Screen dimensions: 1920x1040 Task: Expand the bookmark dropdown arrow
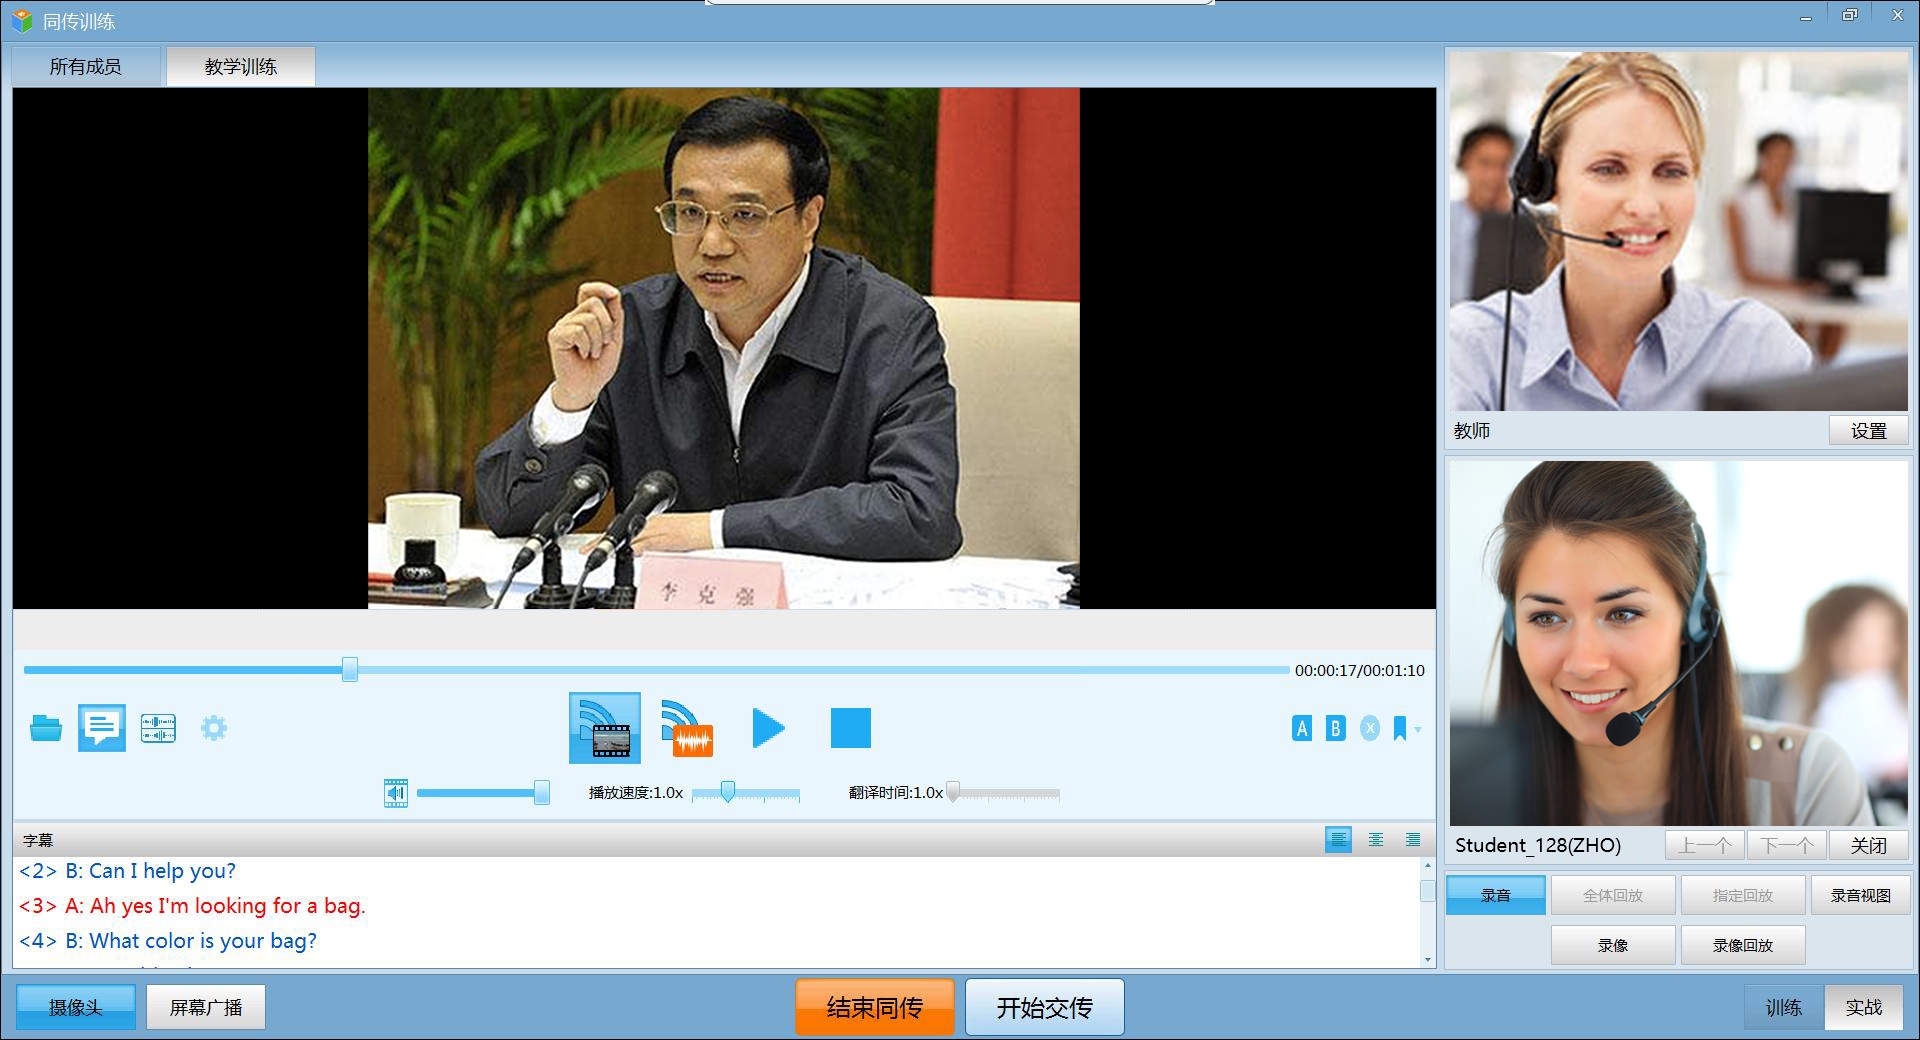pyautogui.click(x=1417, y=729)
